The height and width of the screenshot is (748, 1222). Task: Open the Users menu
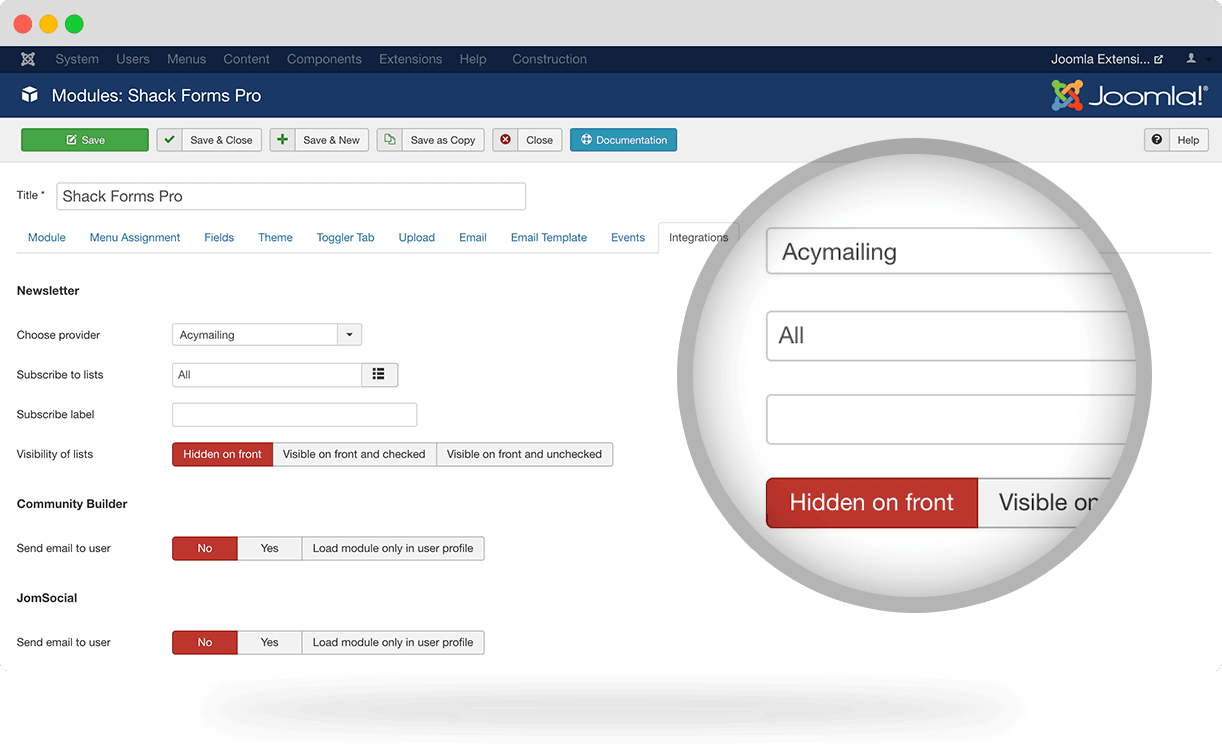[x=133, y=59]
